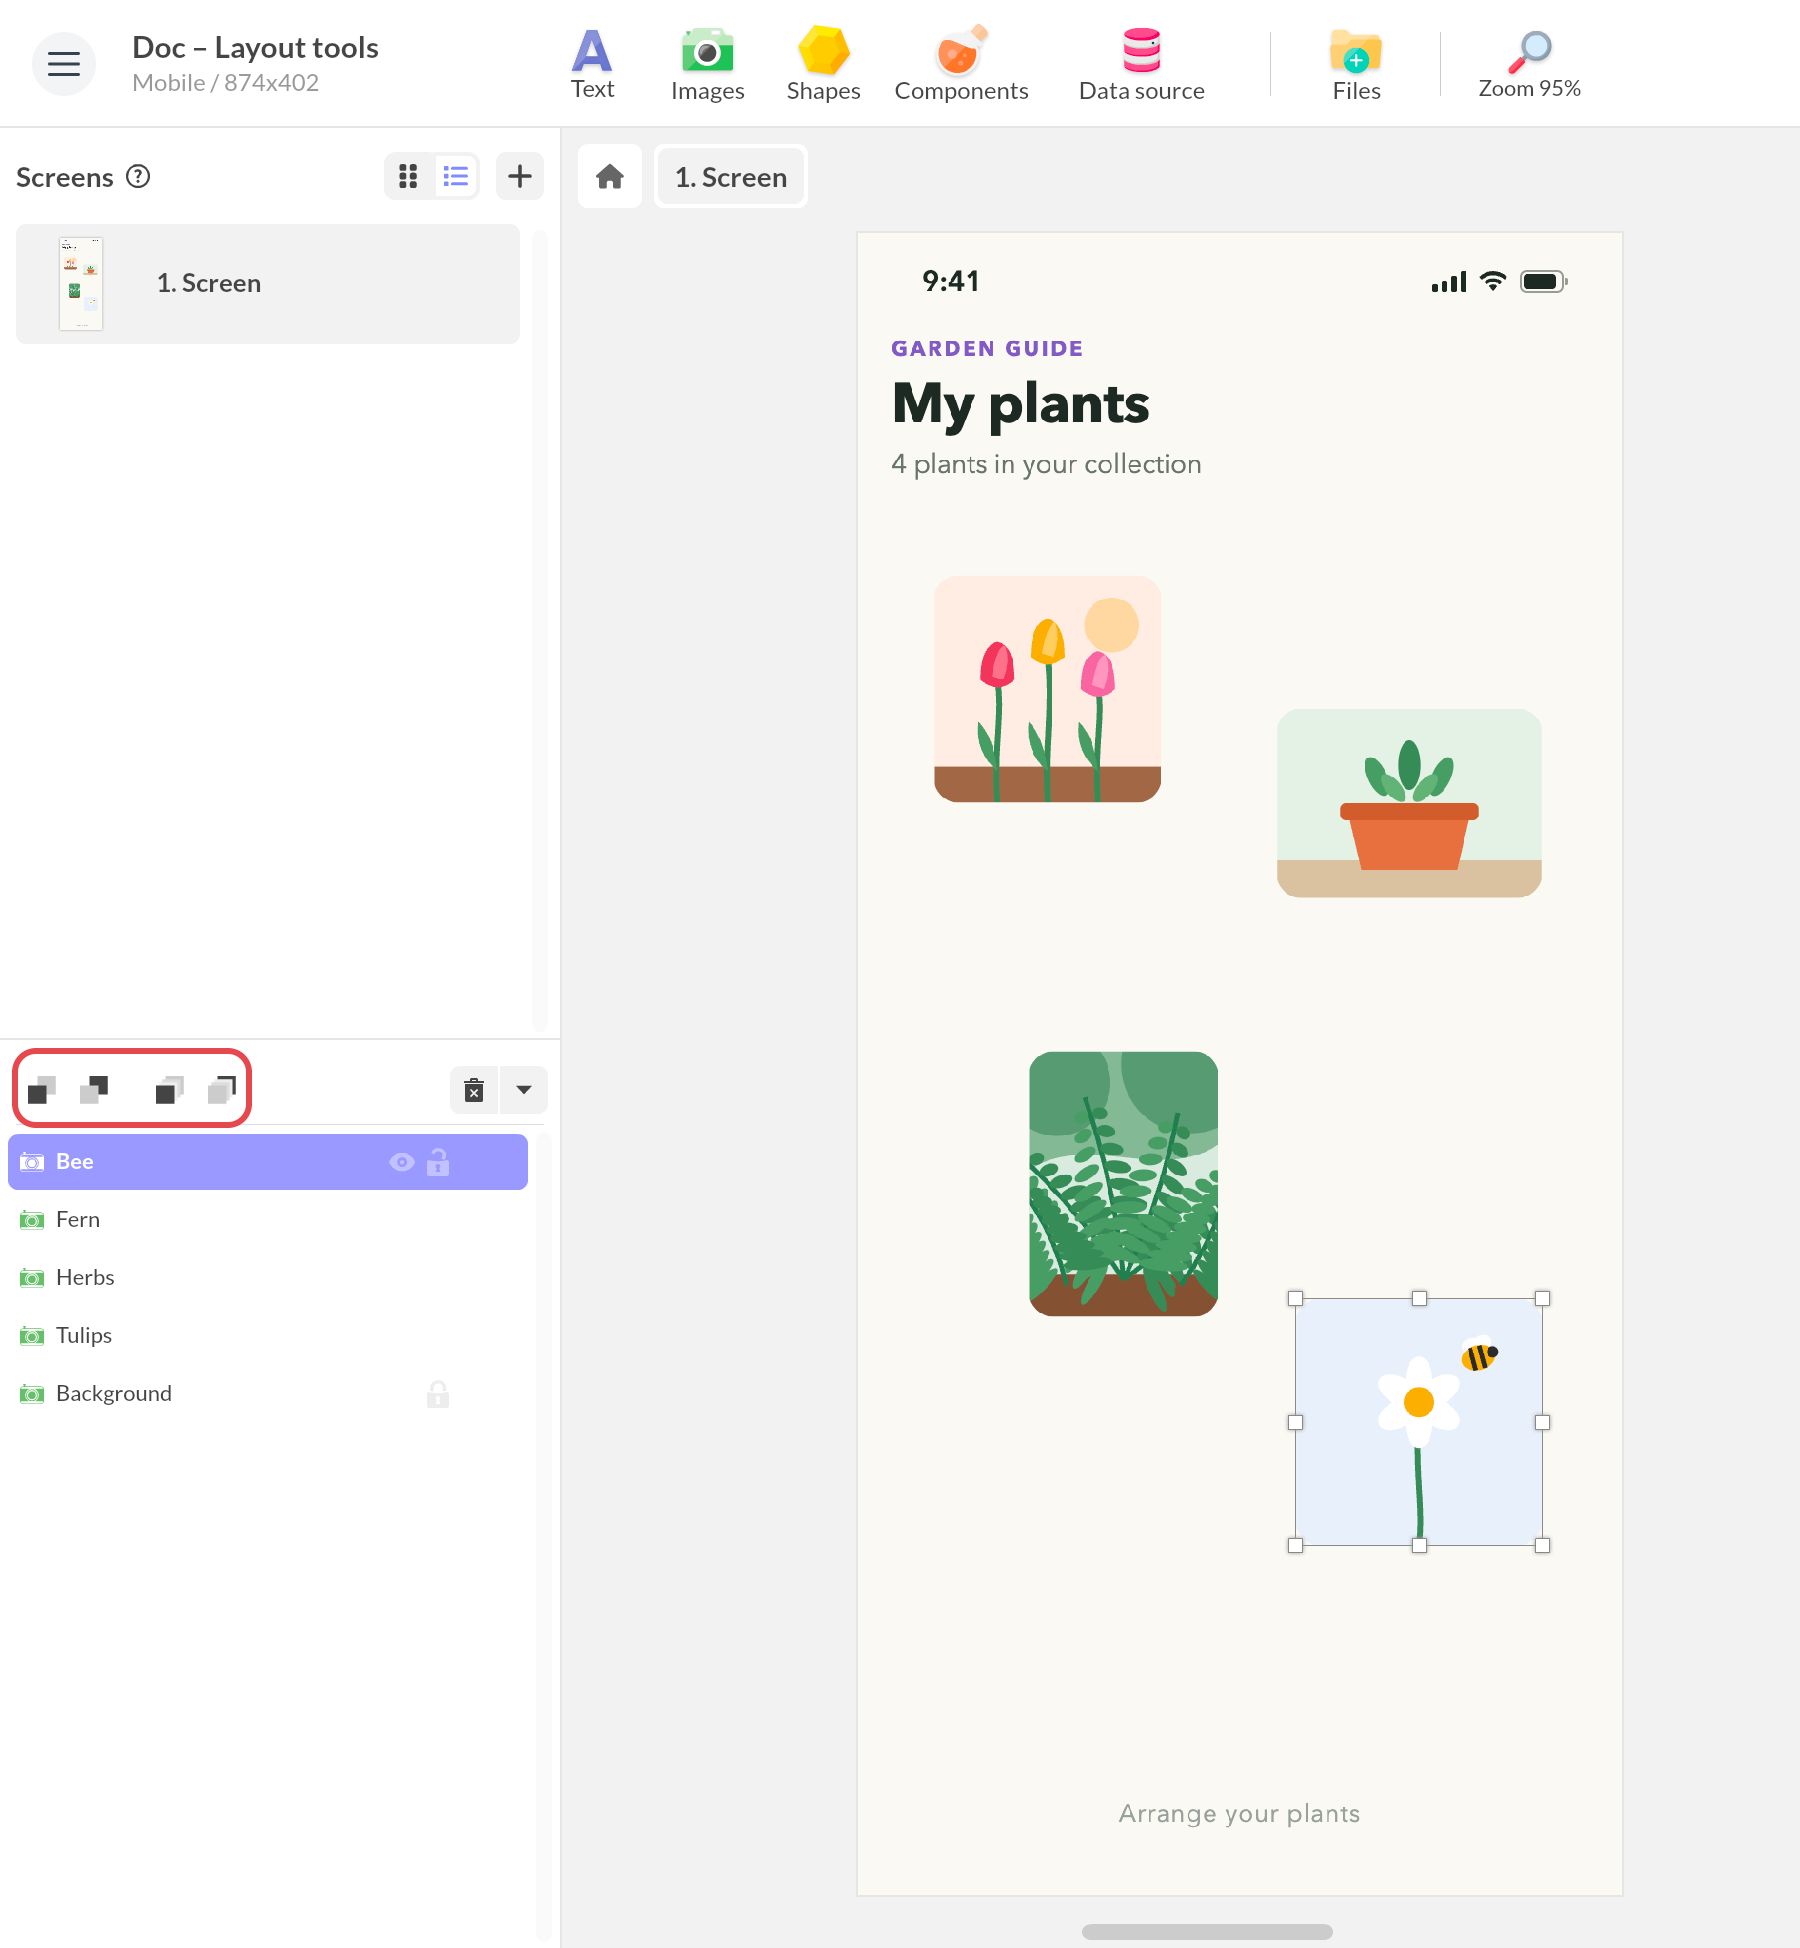Select the Herbs layer

click(x=268, y=1278)
